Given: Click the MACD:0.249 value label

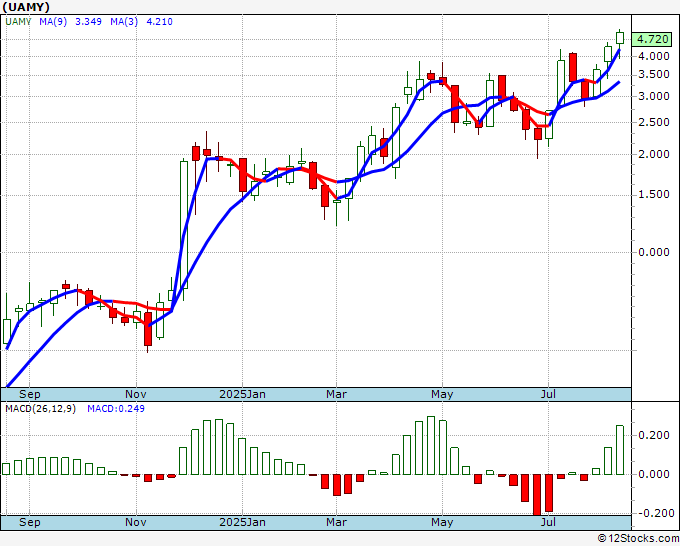Looking at the screenshot, I should point(116,409).
